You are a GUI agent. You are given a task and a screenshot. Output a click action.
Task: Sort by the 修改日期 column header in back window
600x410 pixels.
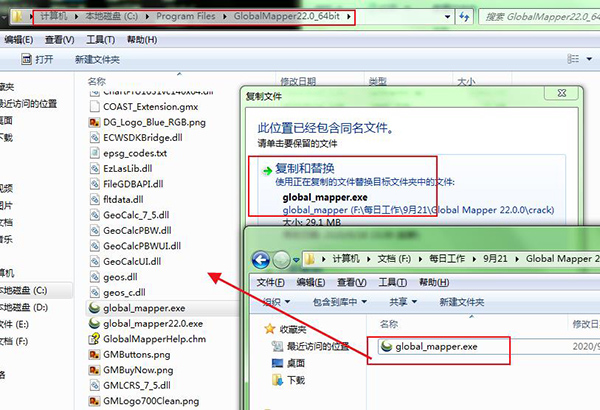pos(298,81)
